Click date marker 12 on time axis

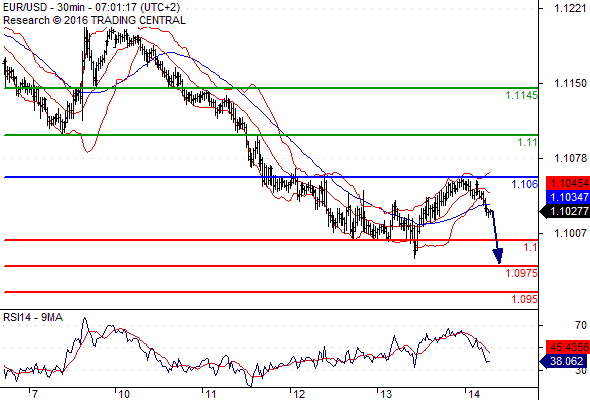coord(299,394)
